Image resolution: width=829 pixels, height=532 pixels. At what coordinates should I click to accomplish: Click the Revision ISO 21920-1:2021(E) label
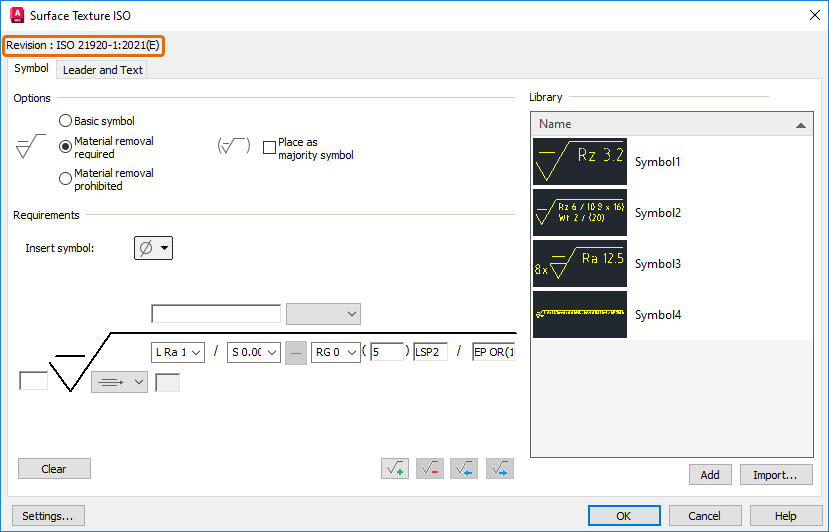(83, 45)
